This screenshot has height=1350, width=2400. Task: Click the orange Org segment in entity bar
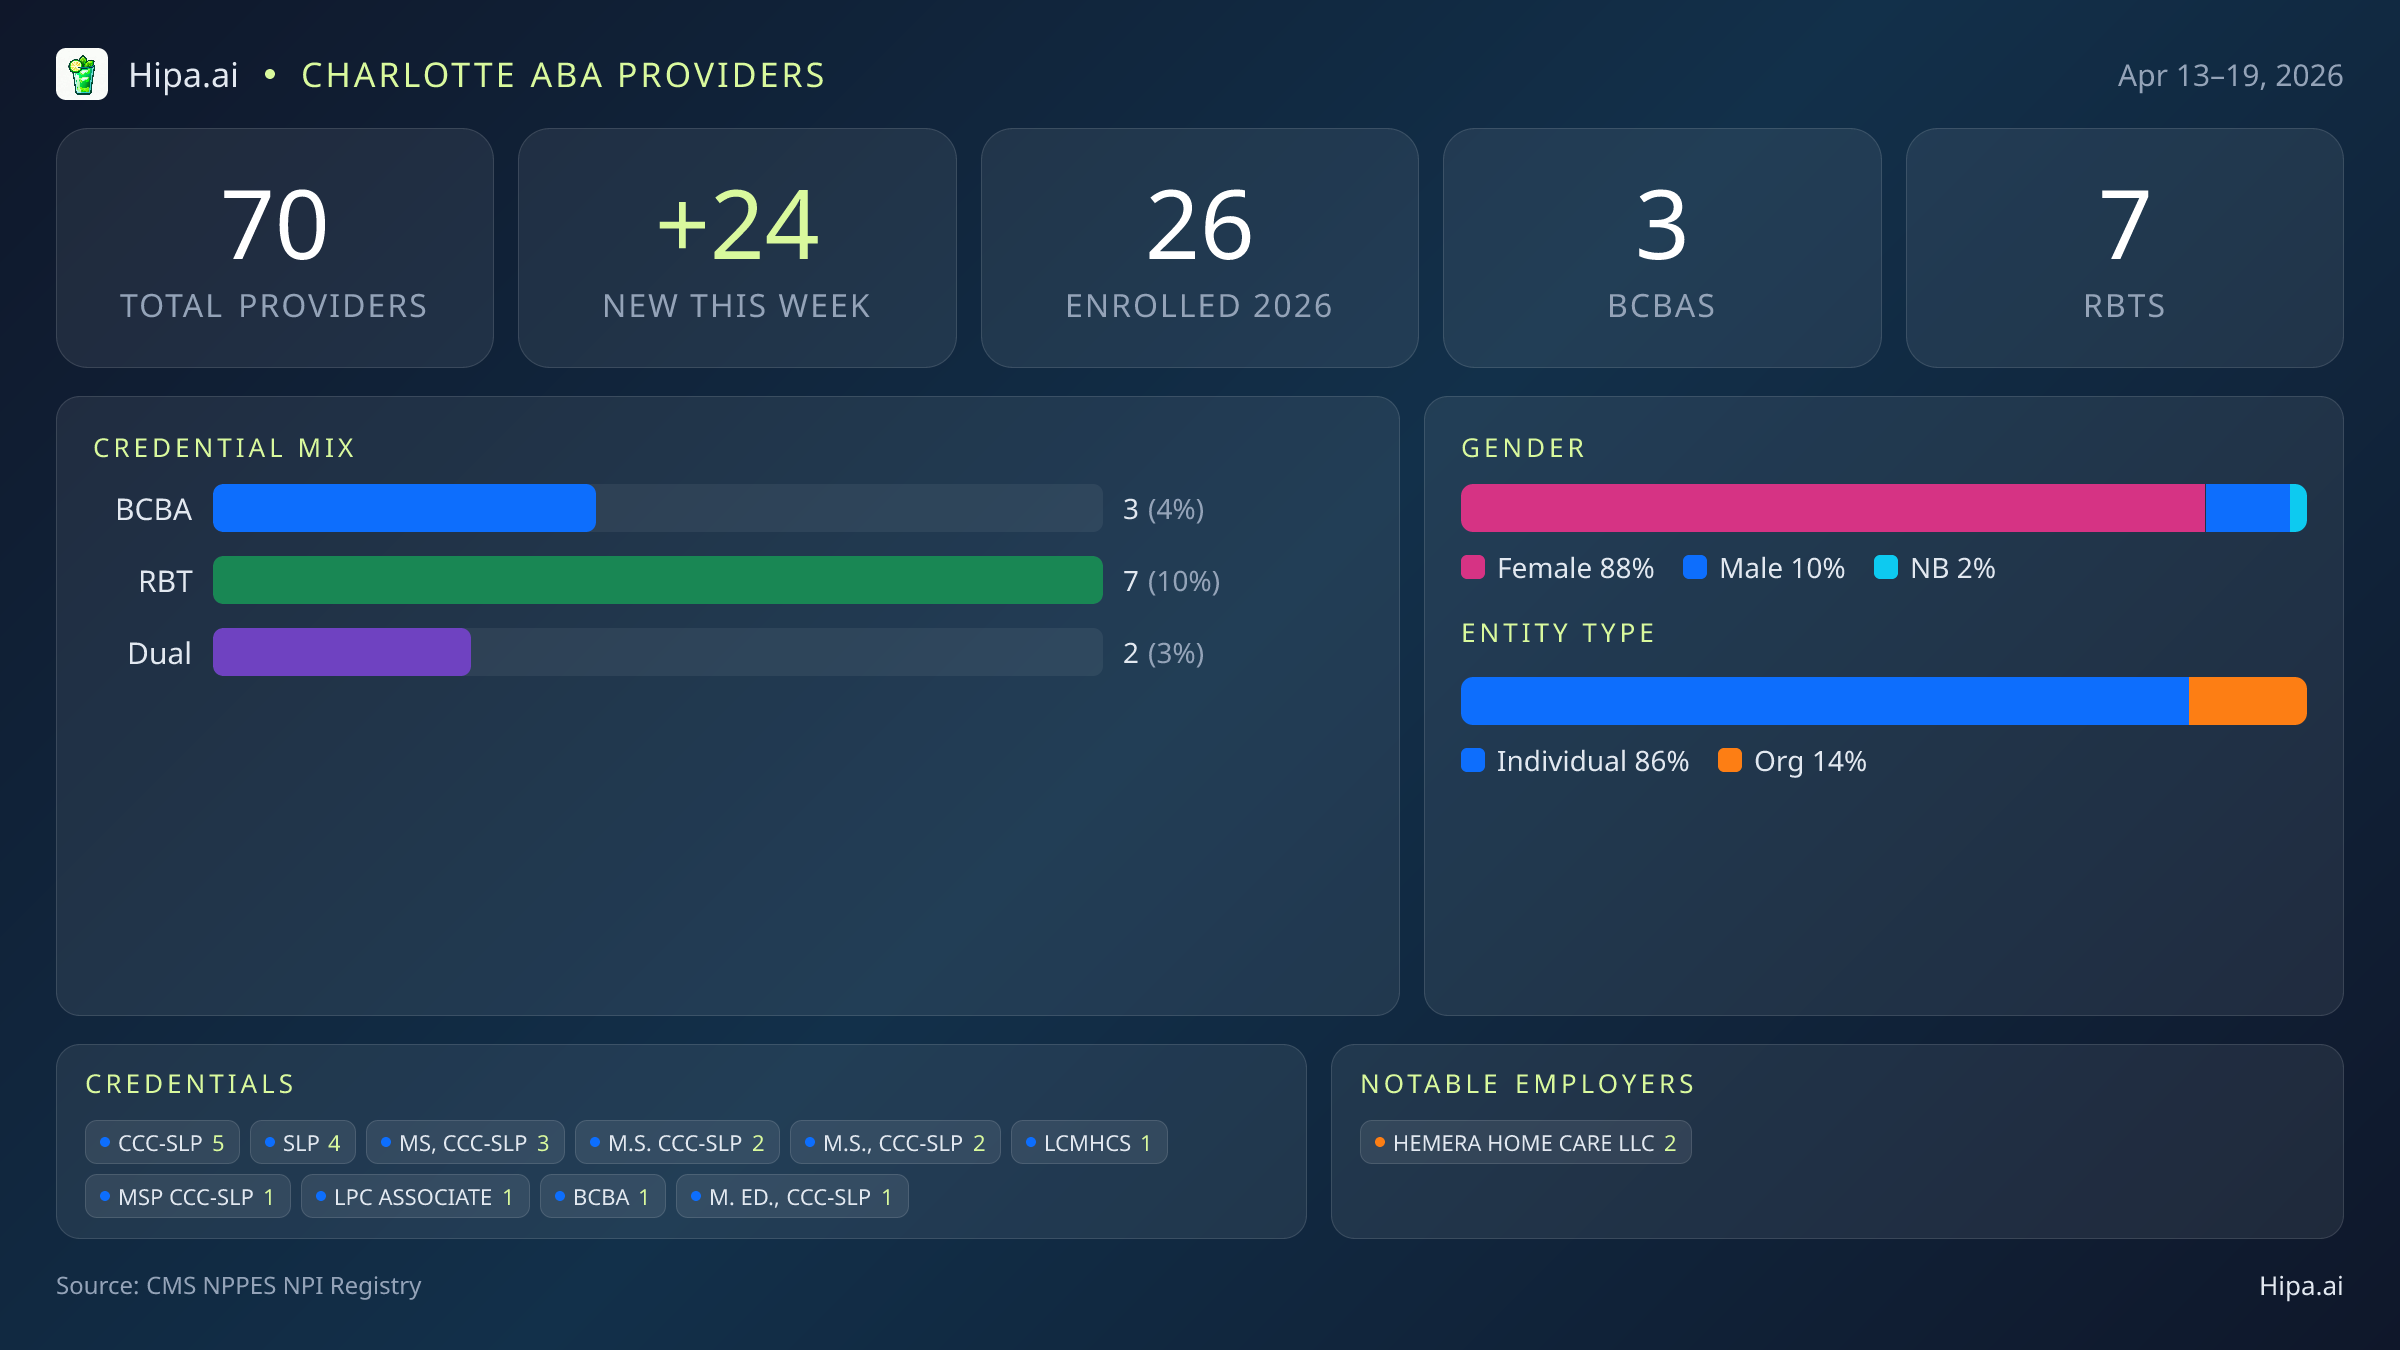2247,702
